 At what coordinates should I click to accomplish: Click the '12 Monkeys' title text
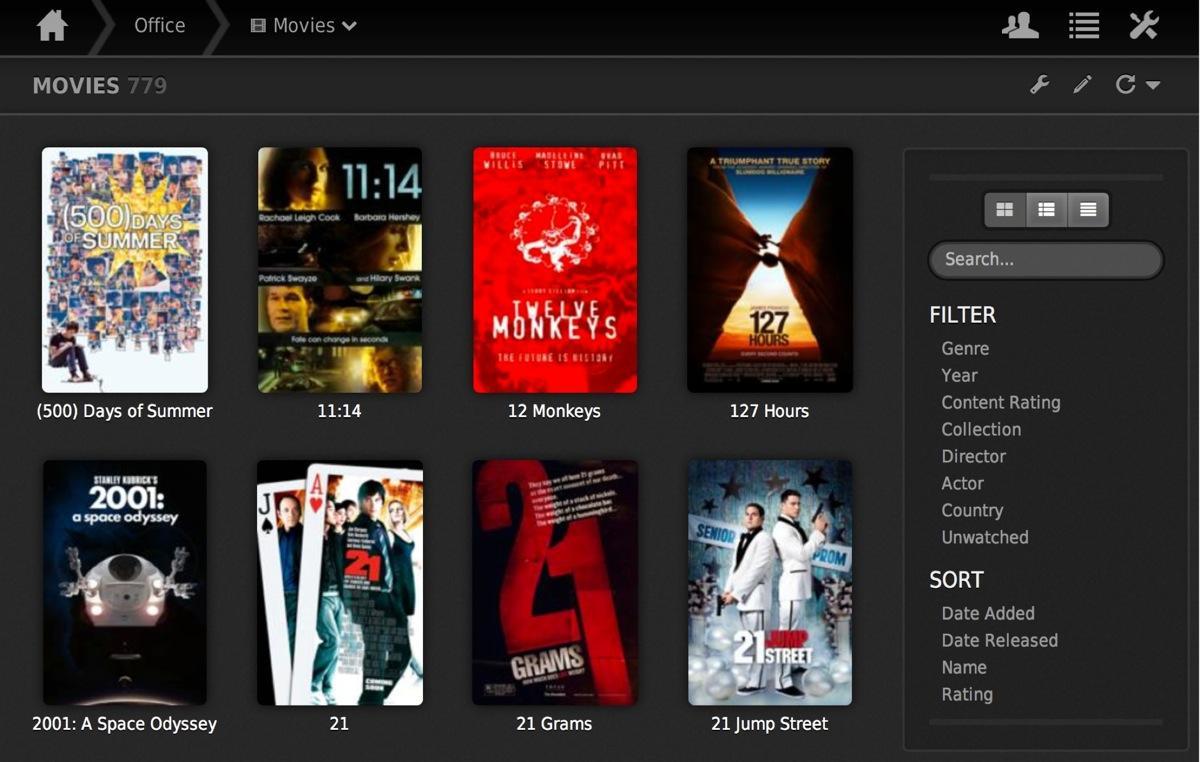[x=554, y=411]
